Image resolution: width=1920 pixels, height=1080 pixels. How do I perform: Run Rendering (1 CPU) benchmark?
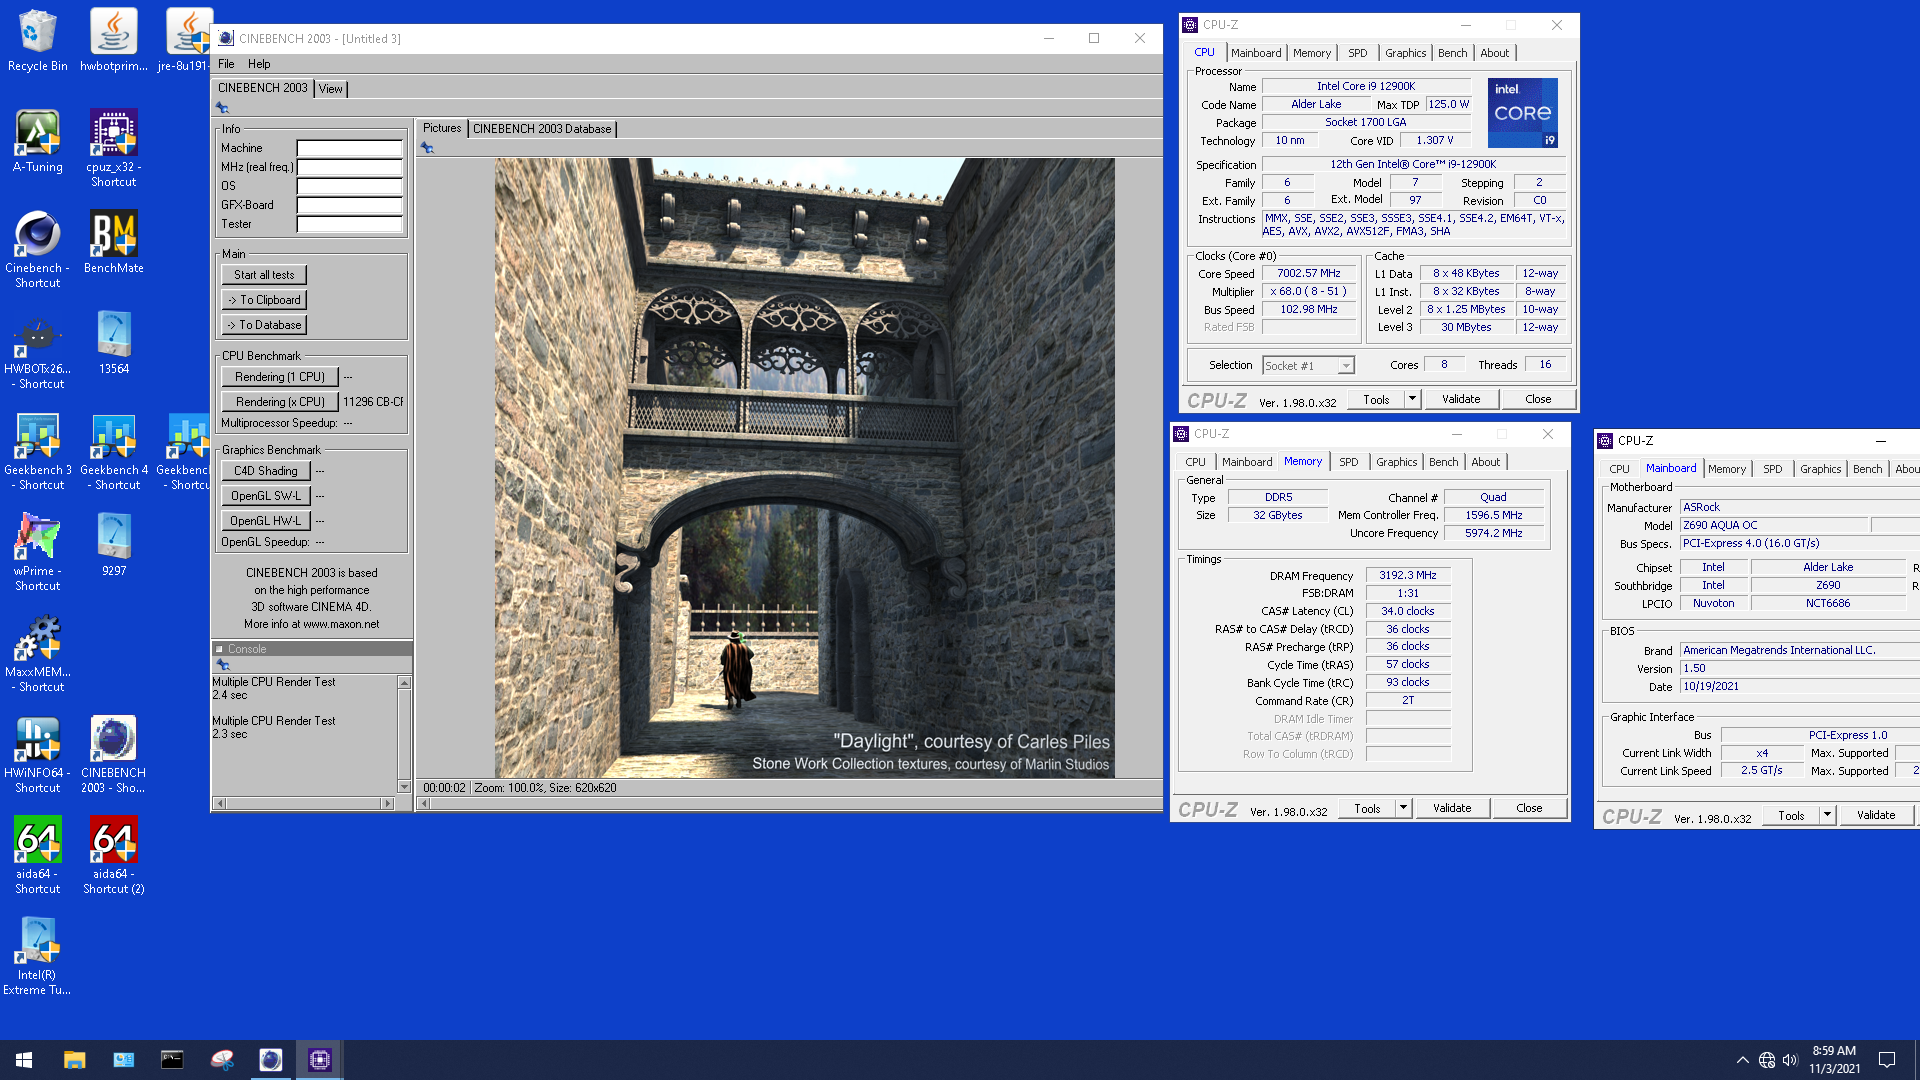click(280, 377)
